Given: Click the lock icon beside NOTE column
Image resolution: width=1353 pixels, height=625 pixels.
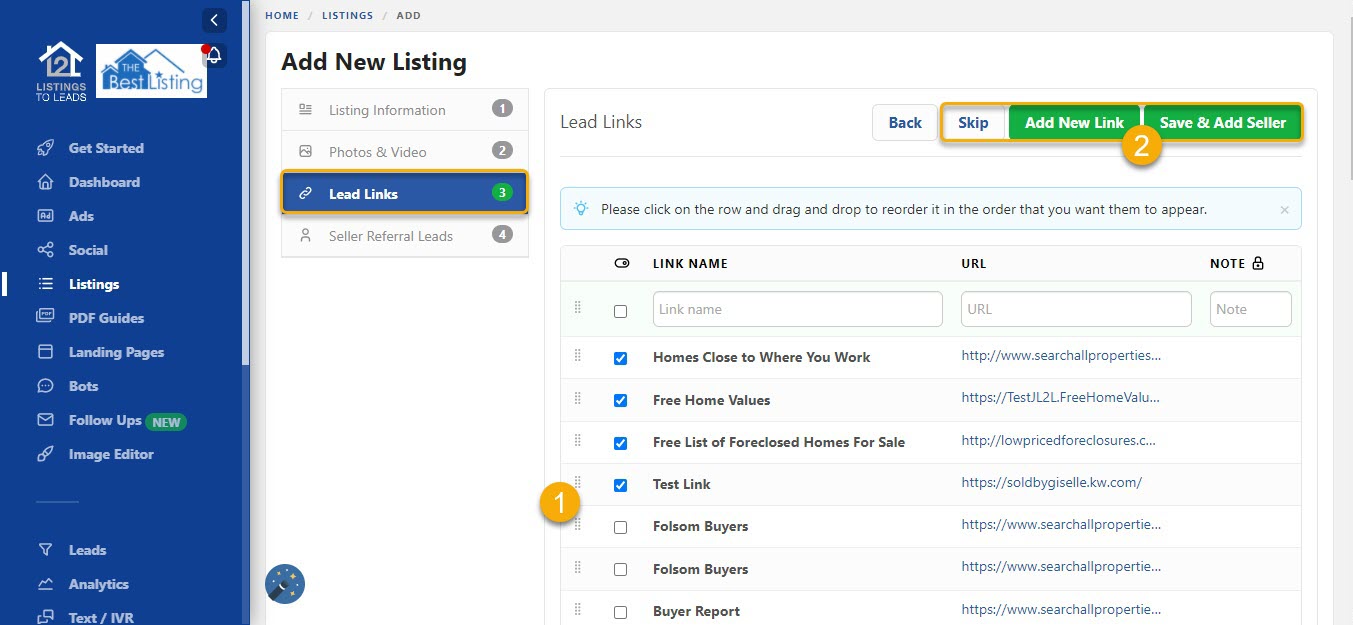Looking at the screenshot, I should point(1256,262).
